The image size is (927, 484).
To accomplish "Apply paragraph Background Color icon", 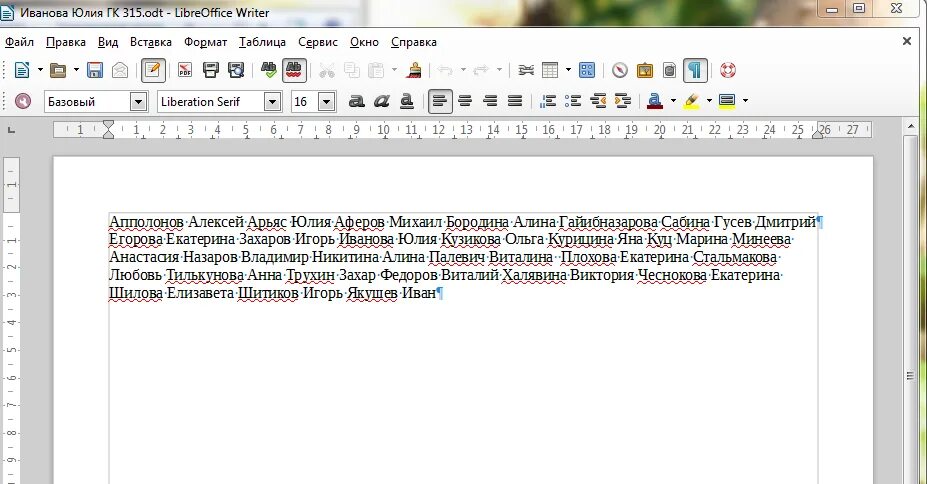I will point(727,101).
